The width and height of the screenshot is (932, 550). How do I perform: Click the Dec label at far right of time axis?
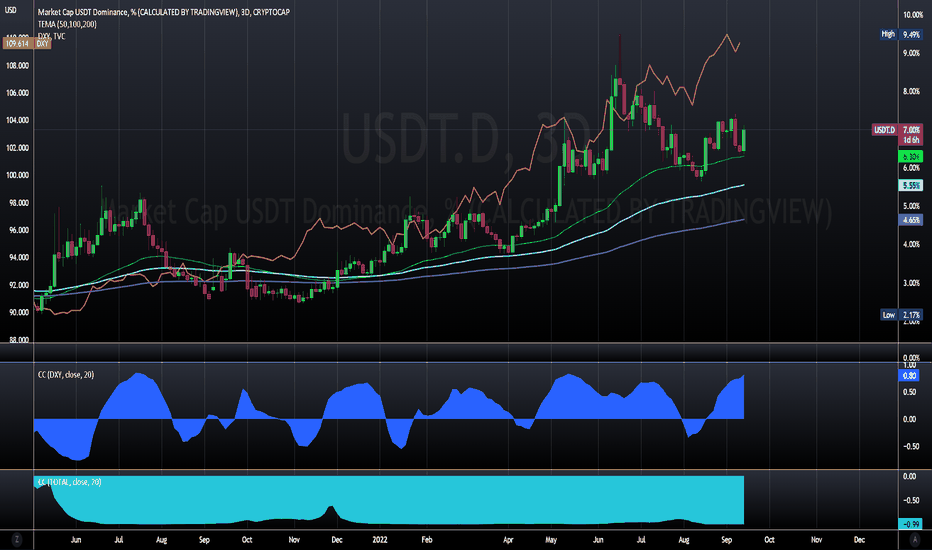[859, 540]
